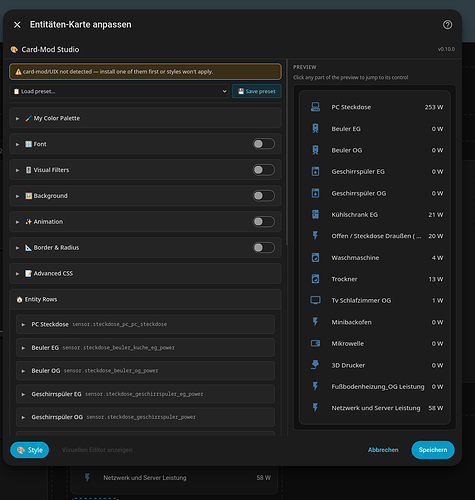Viewport: 475px width, 500px height.
Task: Click Abbrechen to cancel
Action: 383,450
